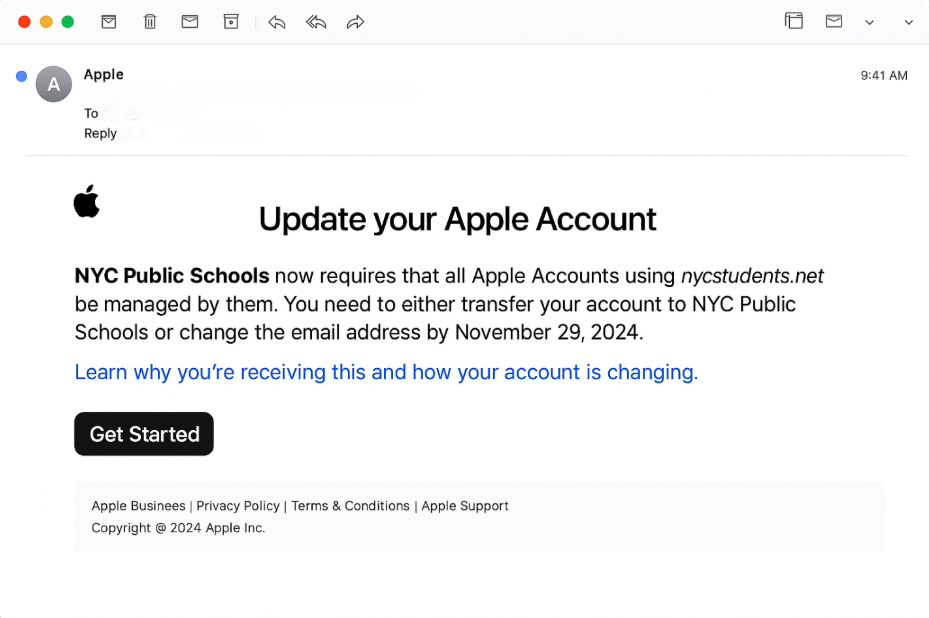This screenshot has height=618, width=929.
Task: Click the double-arrow Reply All icon
Action: click(x=316, y=22)
